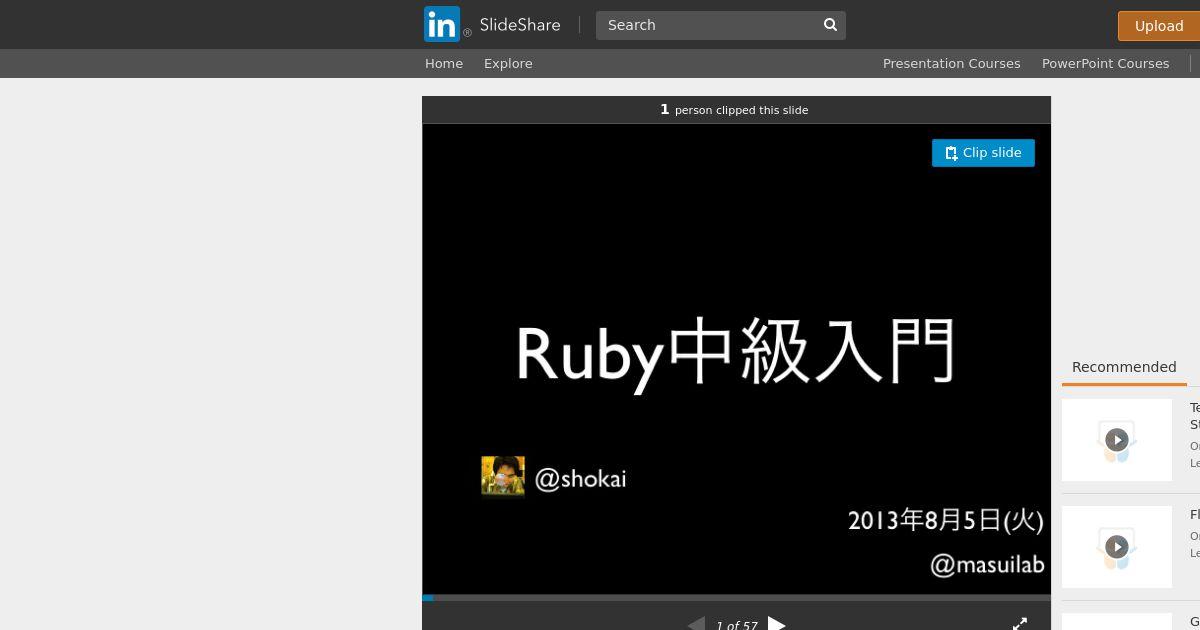Screen dimensions: 1200x630
Task: Toggle the fullscreen expand icon
Action: coord(1020,624)
